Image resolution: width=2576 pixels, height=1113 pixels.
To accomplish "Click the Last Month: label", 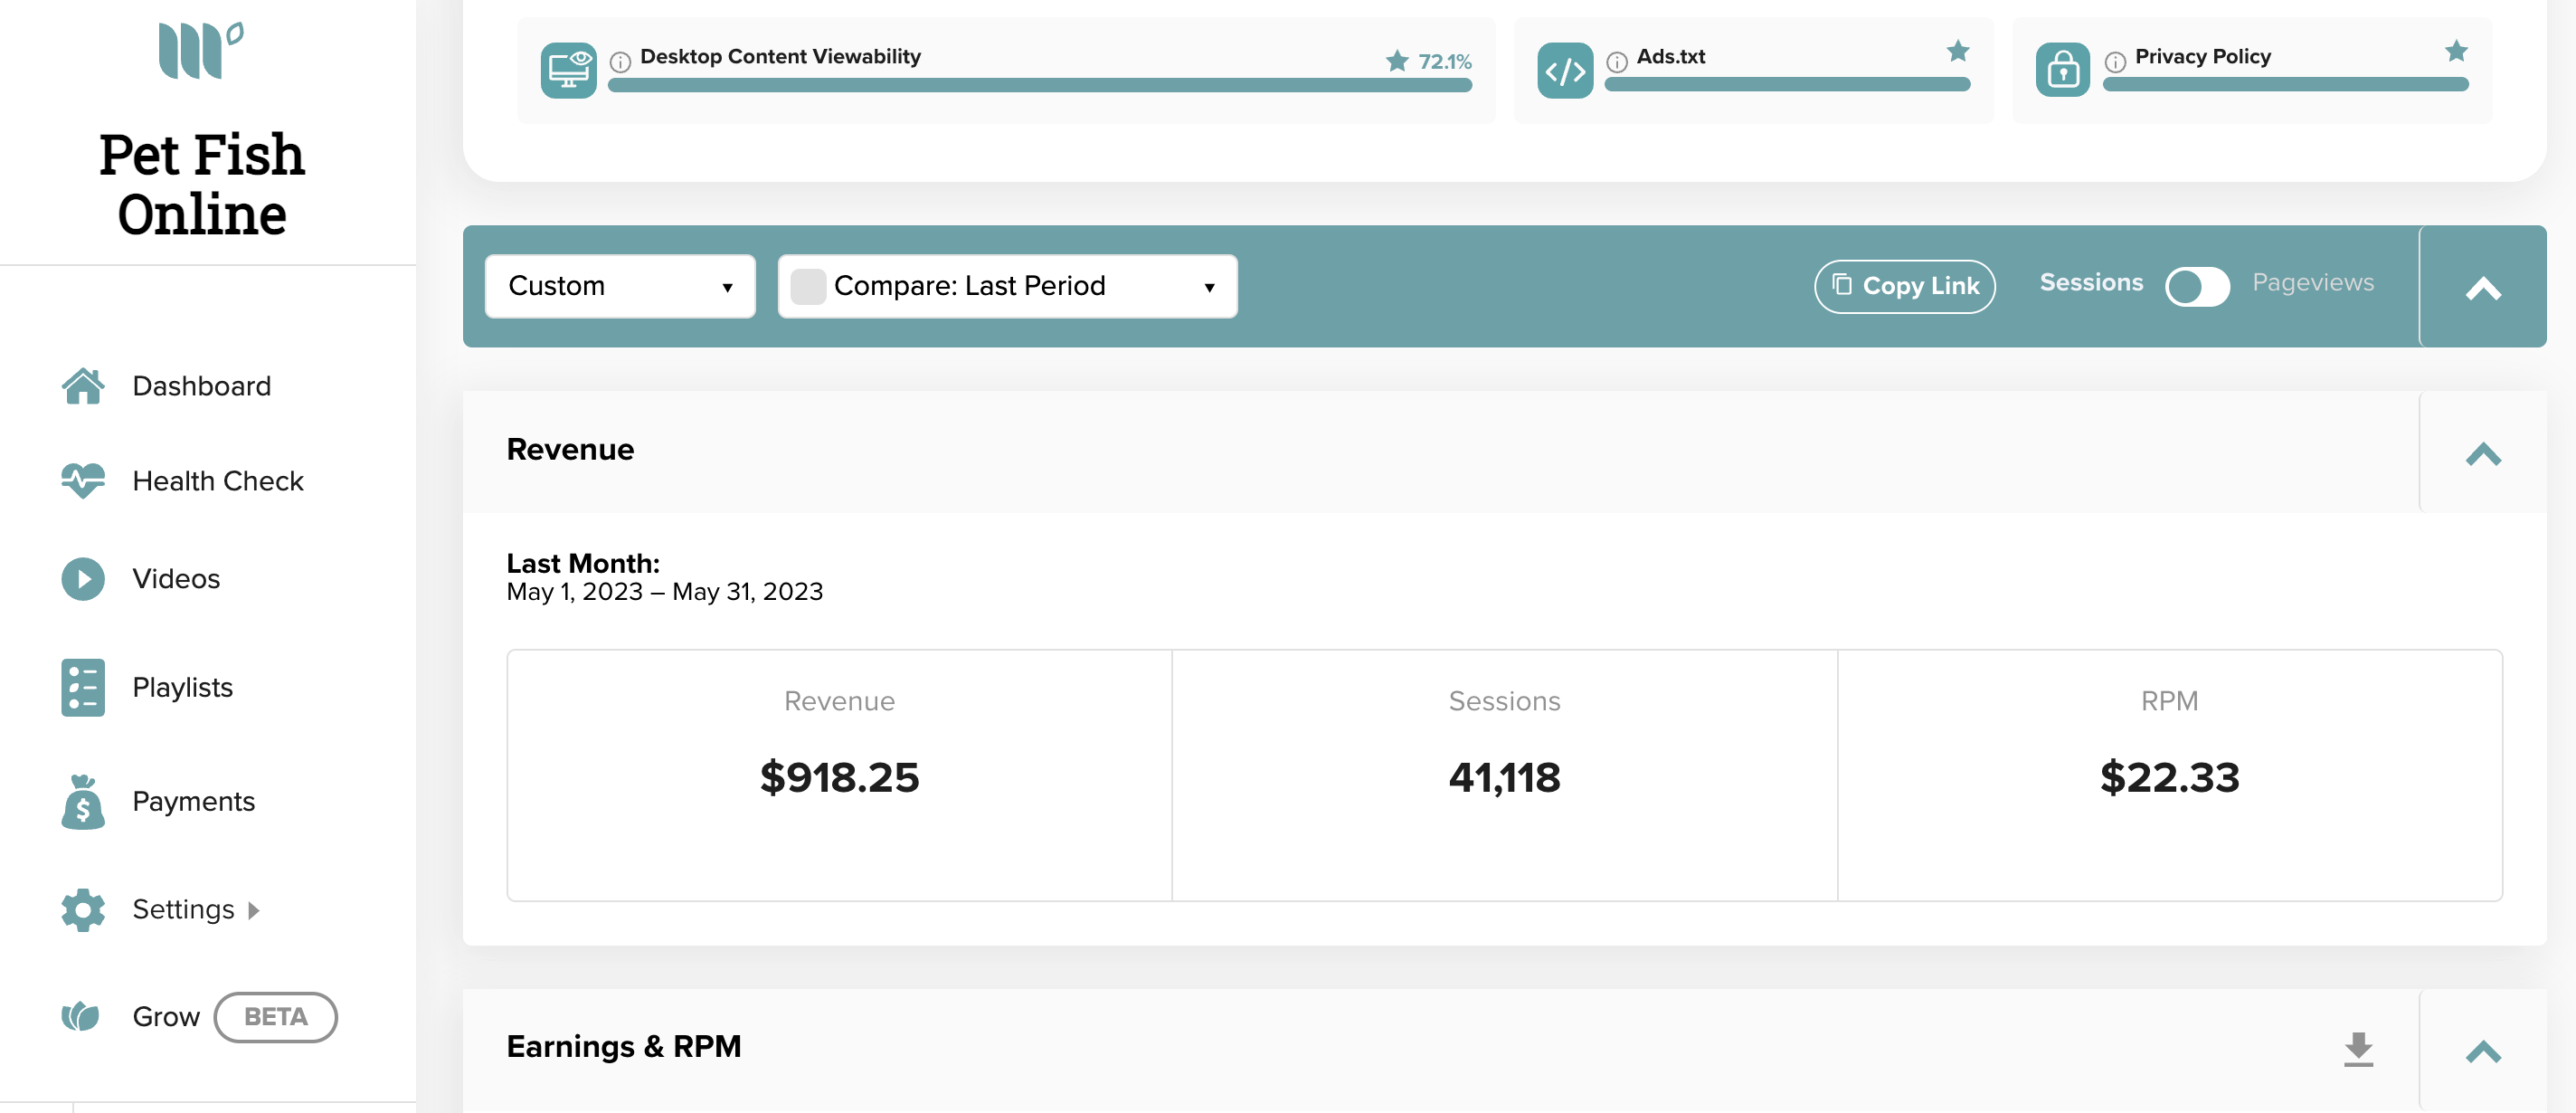I will pos(583,563).
